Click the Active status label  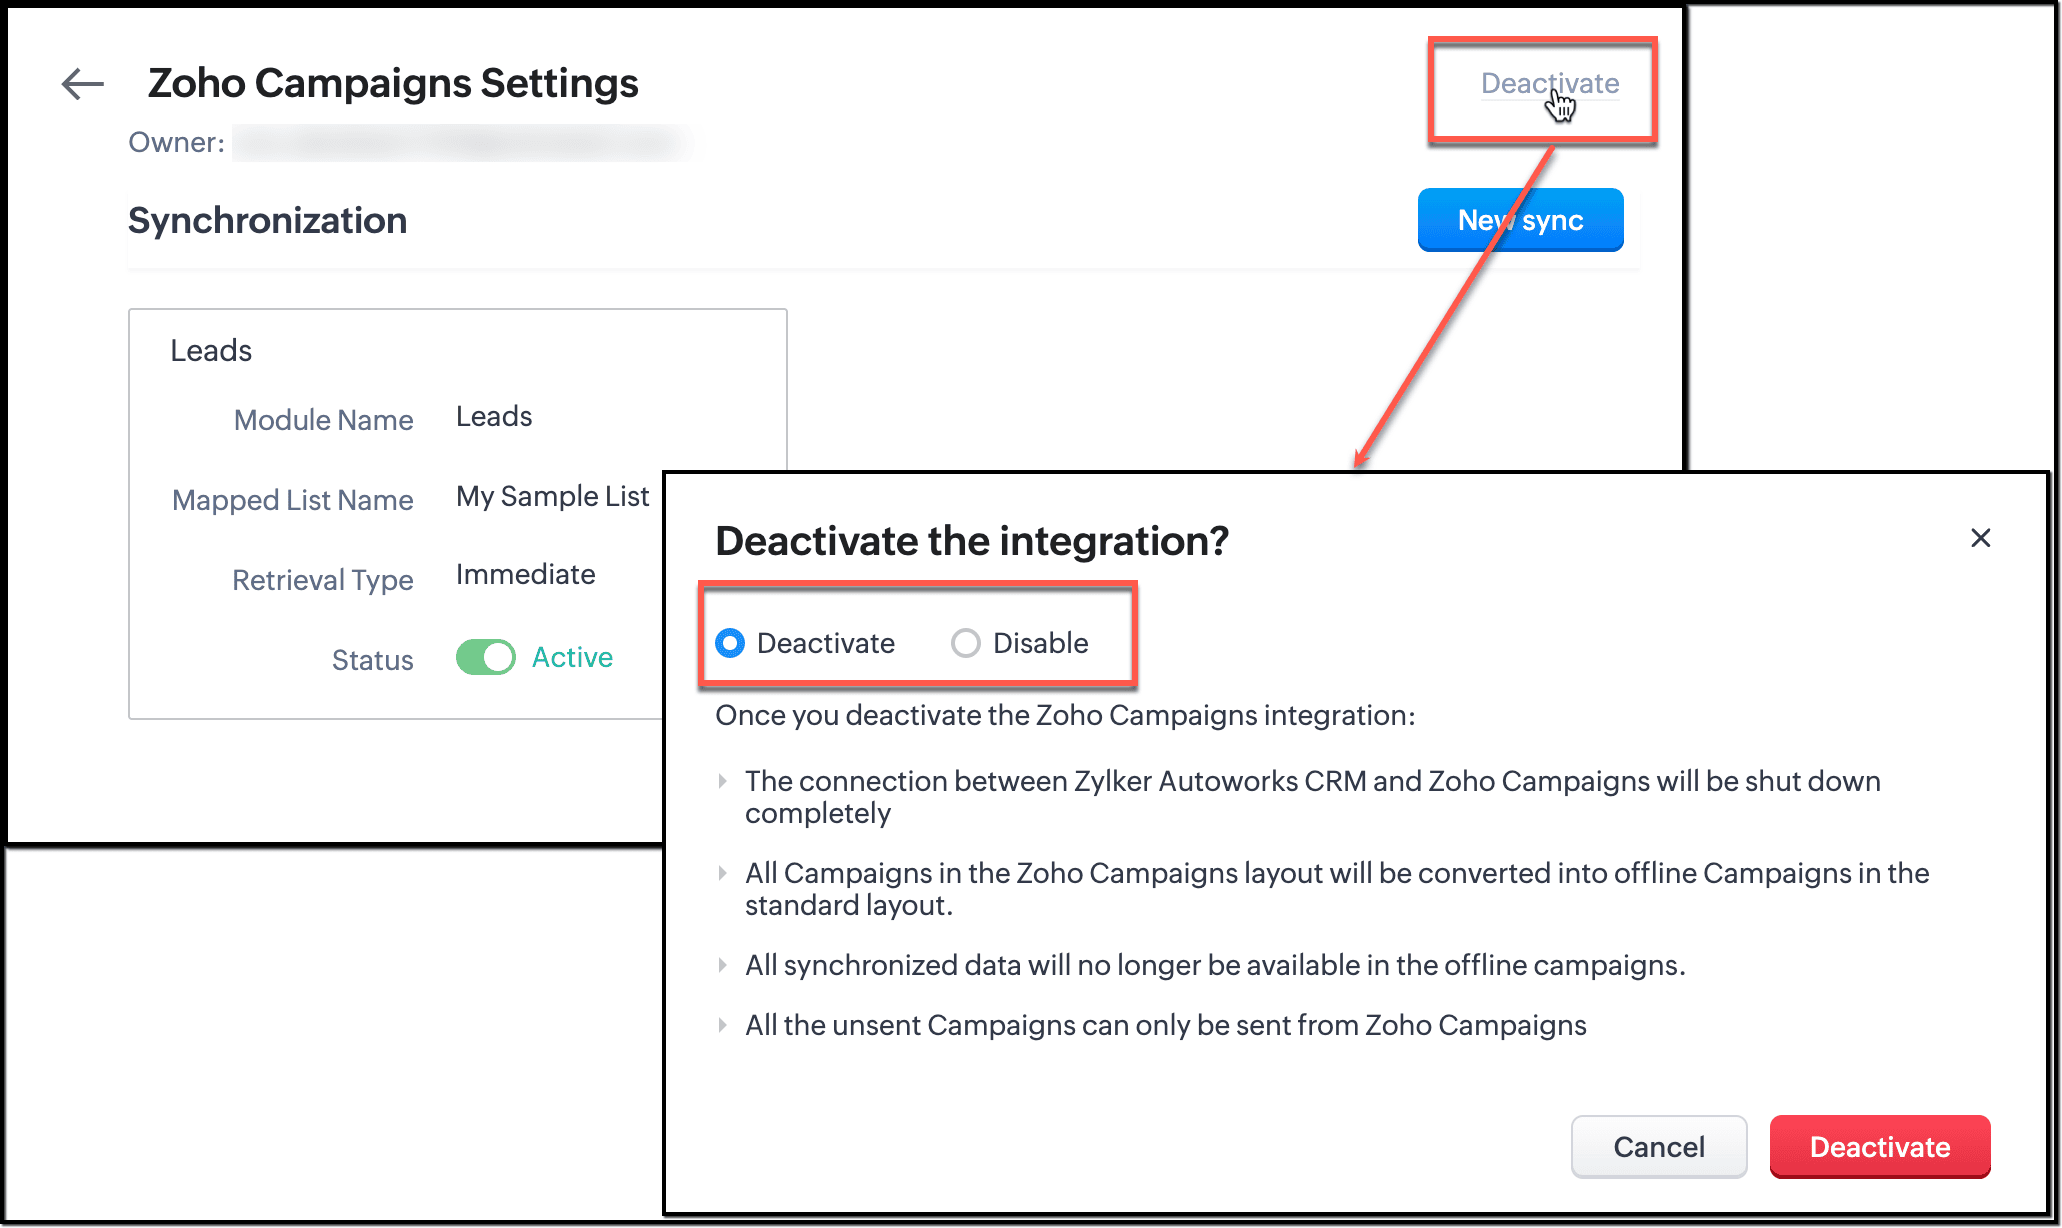pos(572,658)
